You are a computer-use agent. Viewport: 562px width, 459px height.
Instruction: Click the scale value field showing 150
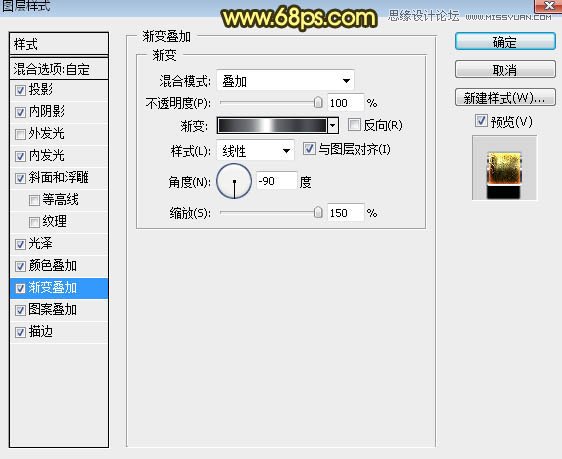click(x=346, y=213)
